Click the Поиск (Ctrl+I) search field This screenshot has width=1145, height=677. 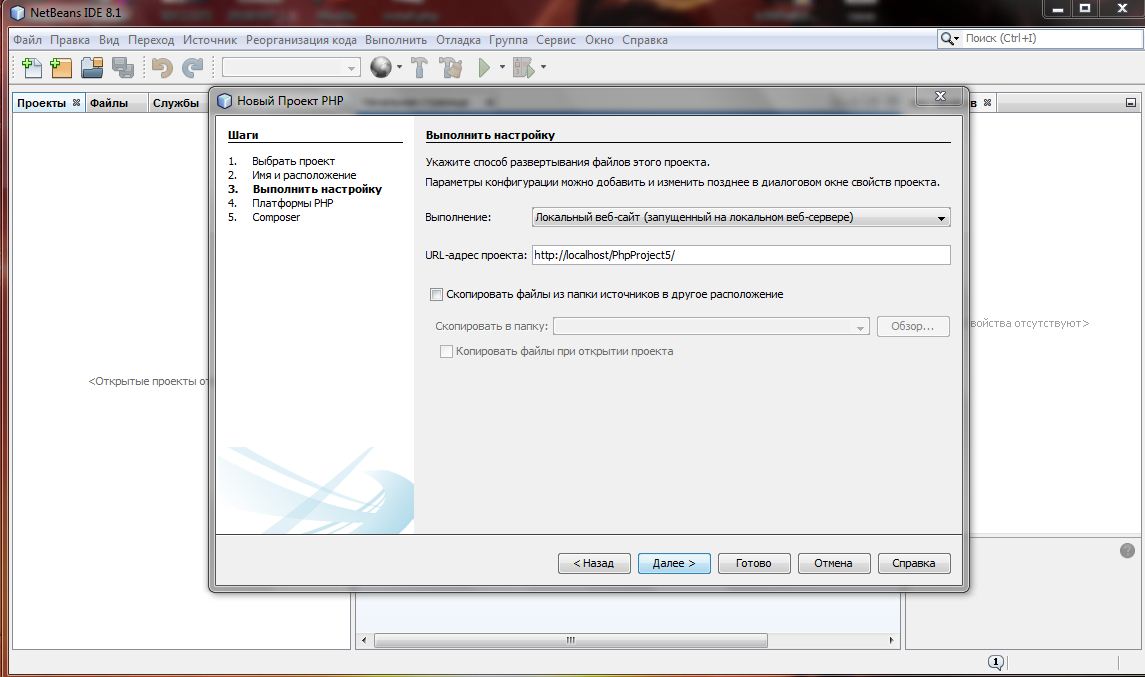tap(1052, 39)
